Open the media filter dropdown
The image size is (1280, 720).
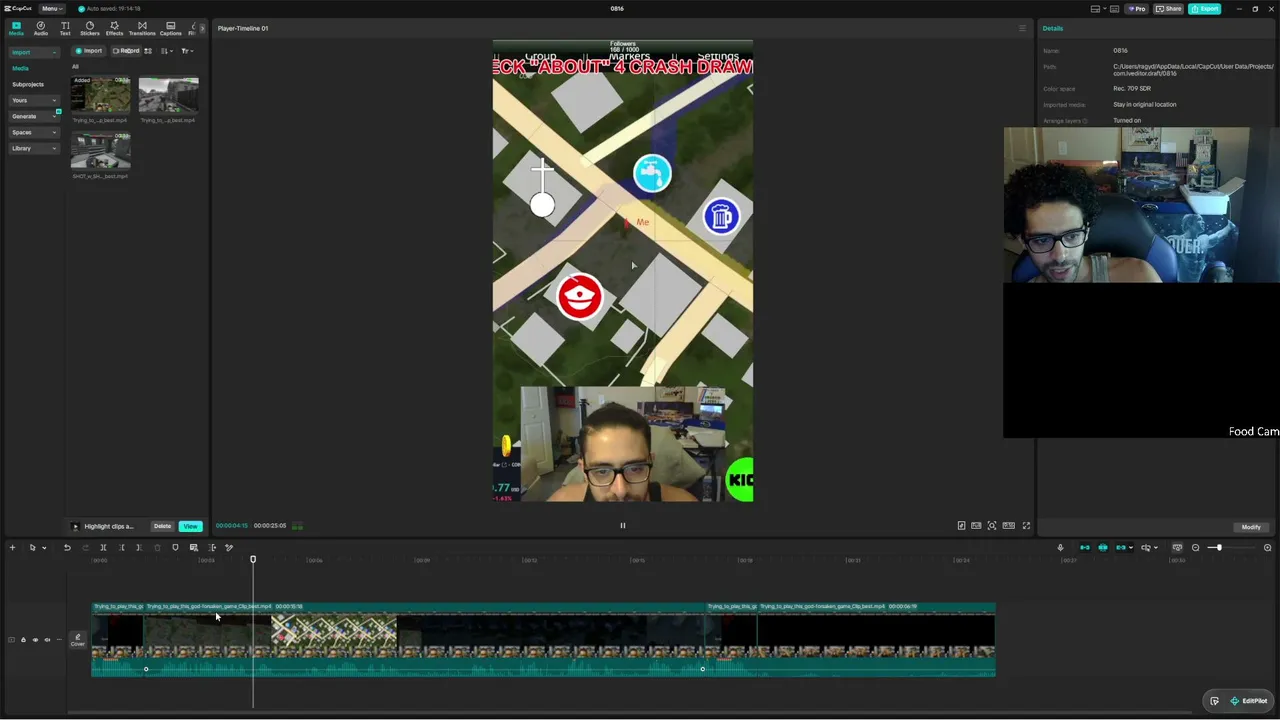tap(186, 51)
